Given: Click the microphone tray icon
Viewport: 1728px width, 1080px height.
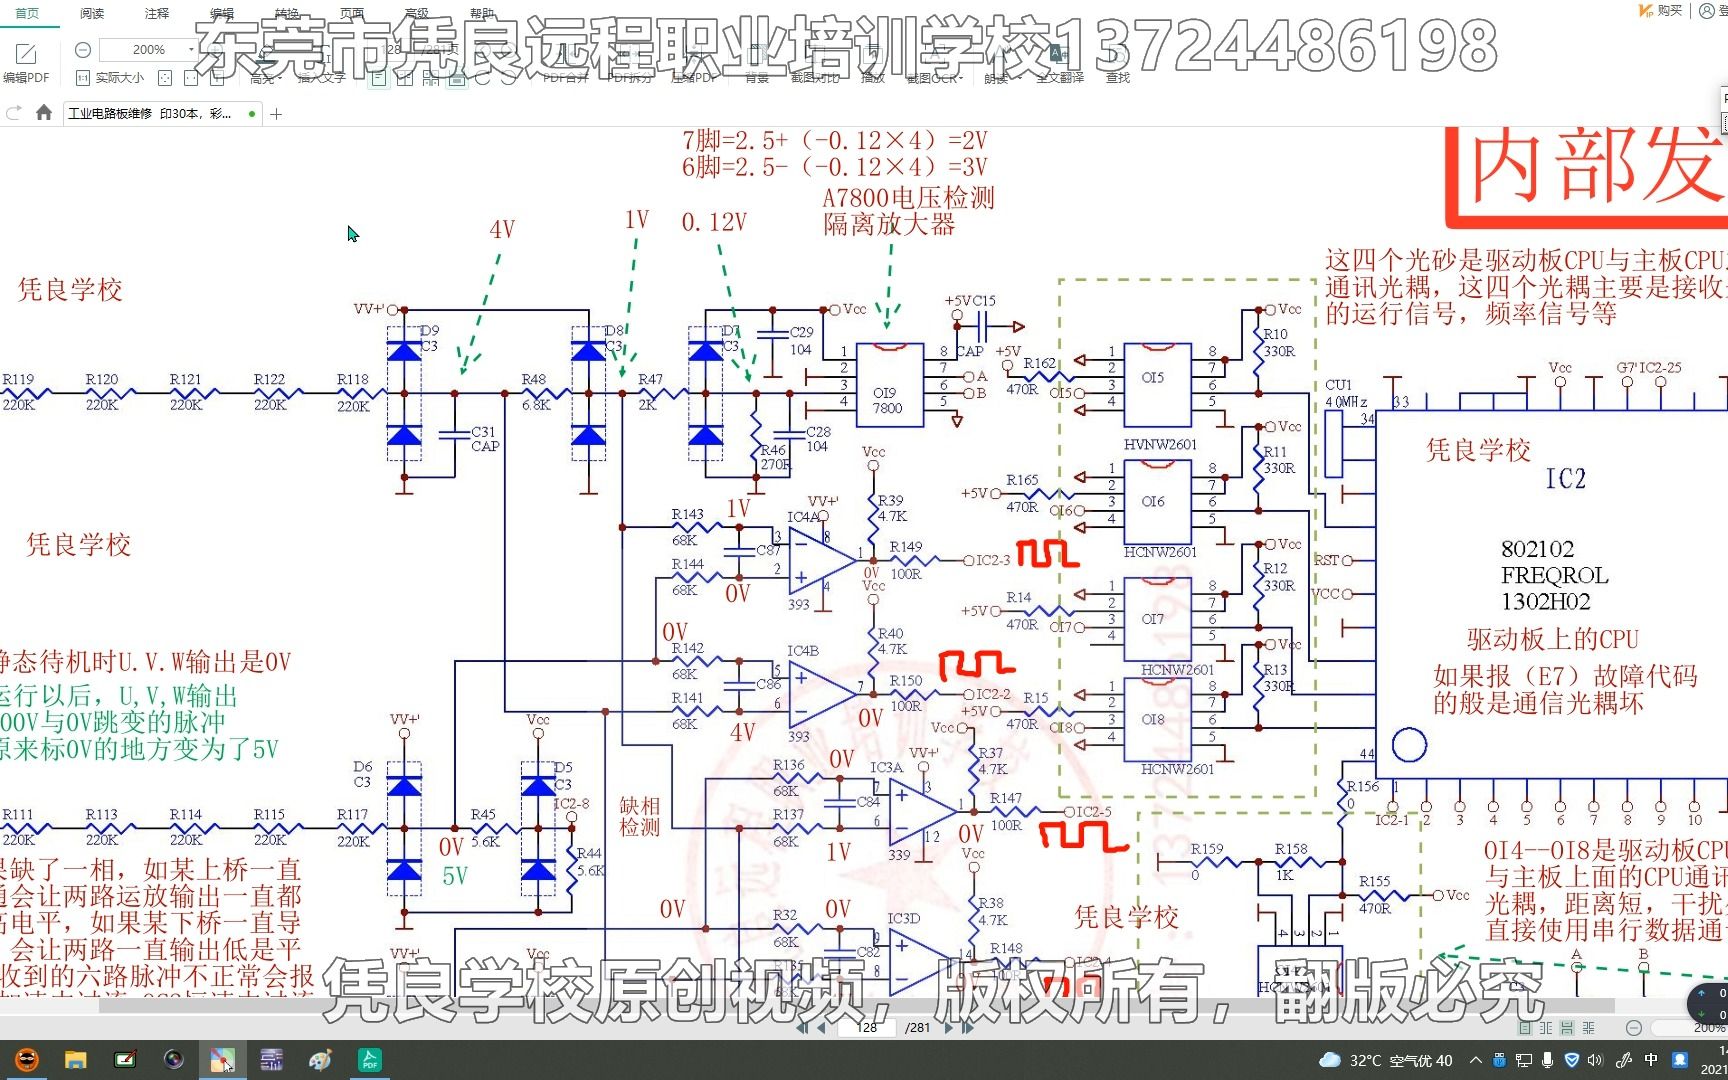Looking at the screenshot, I should click(1547, 1060).
